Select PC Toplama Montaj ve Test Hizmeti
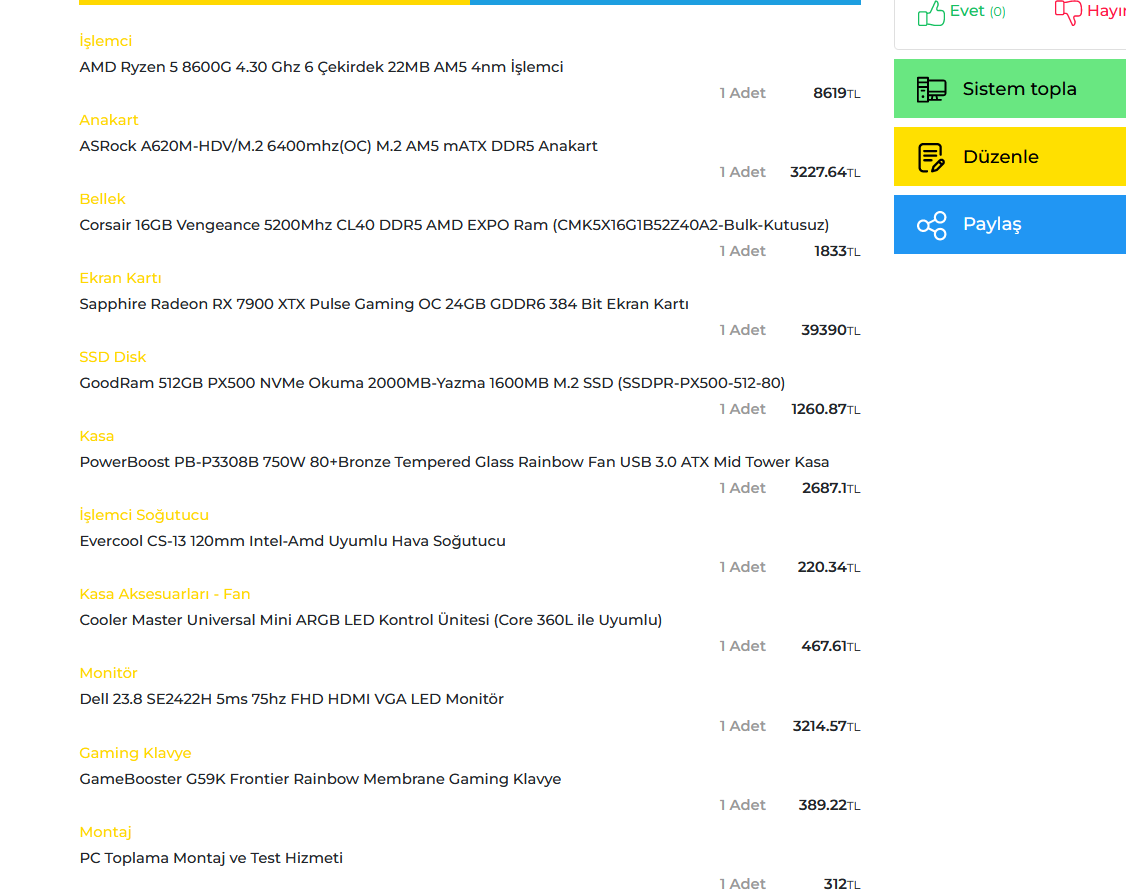 211,858
